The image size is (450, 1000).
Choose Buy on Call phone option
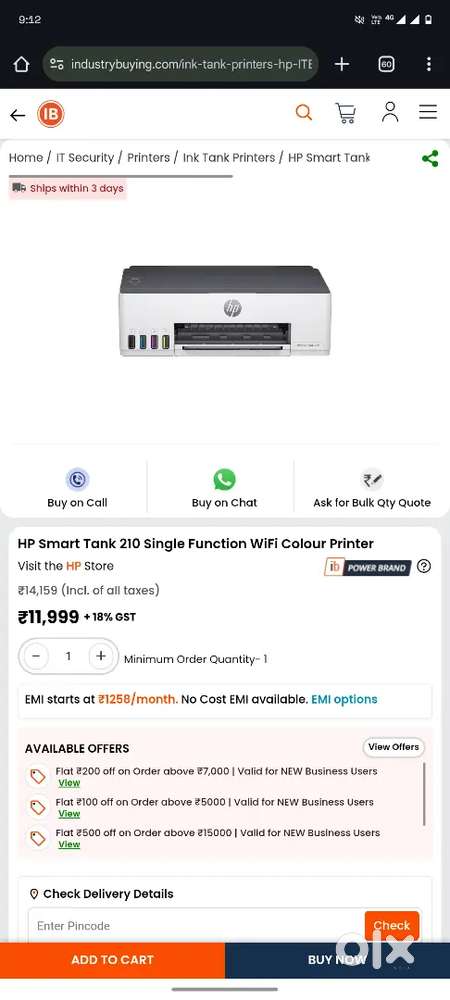(x=77, y=489)
